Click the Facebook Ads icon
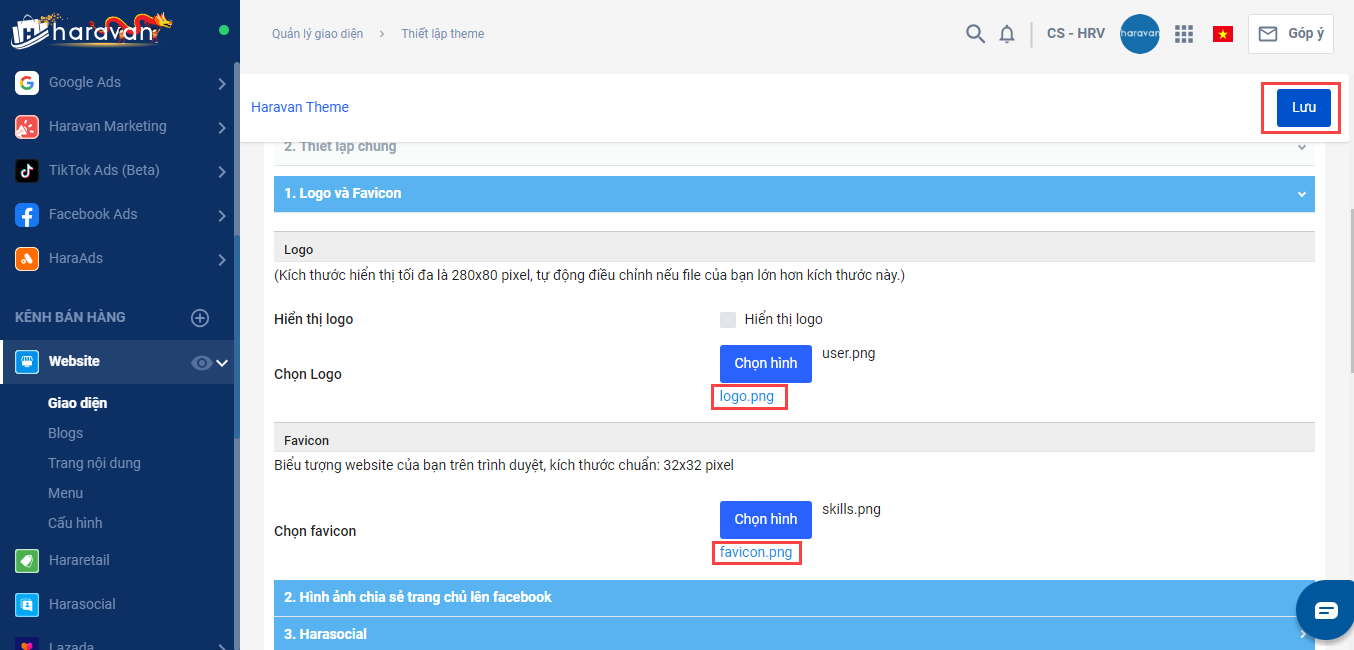 (27, 215)
